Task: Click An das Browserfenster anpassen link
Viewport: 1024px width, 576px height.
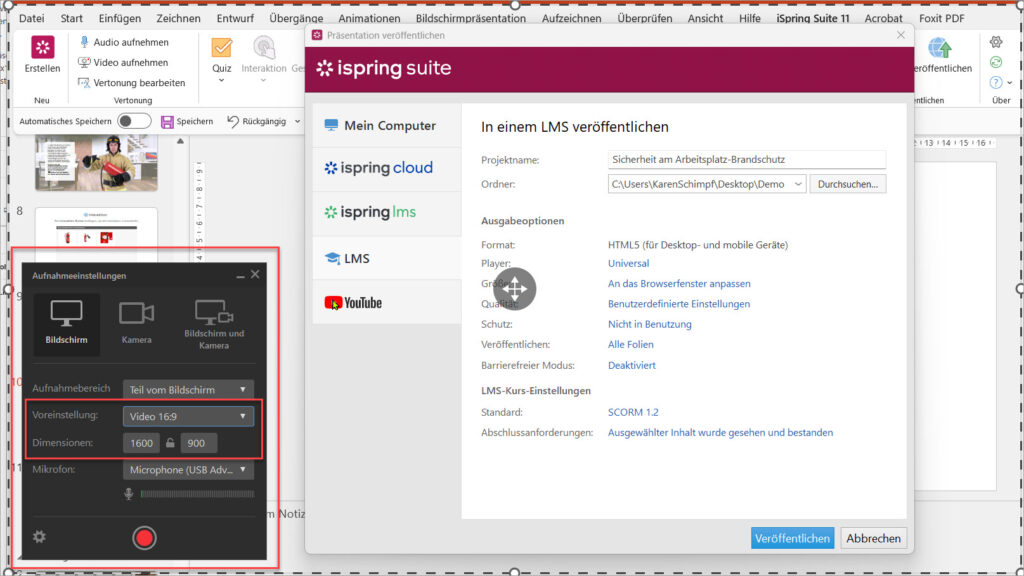Action: click(679, 283)
